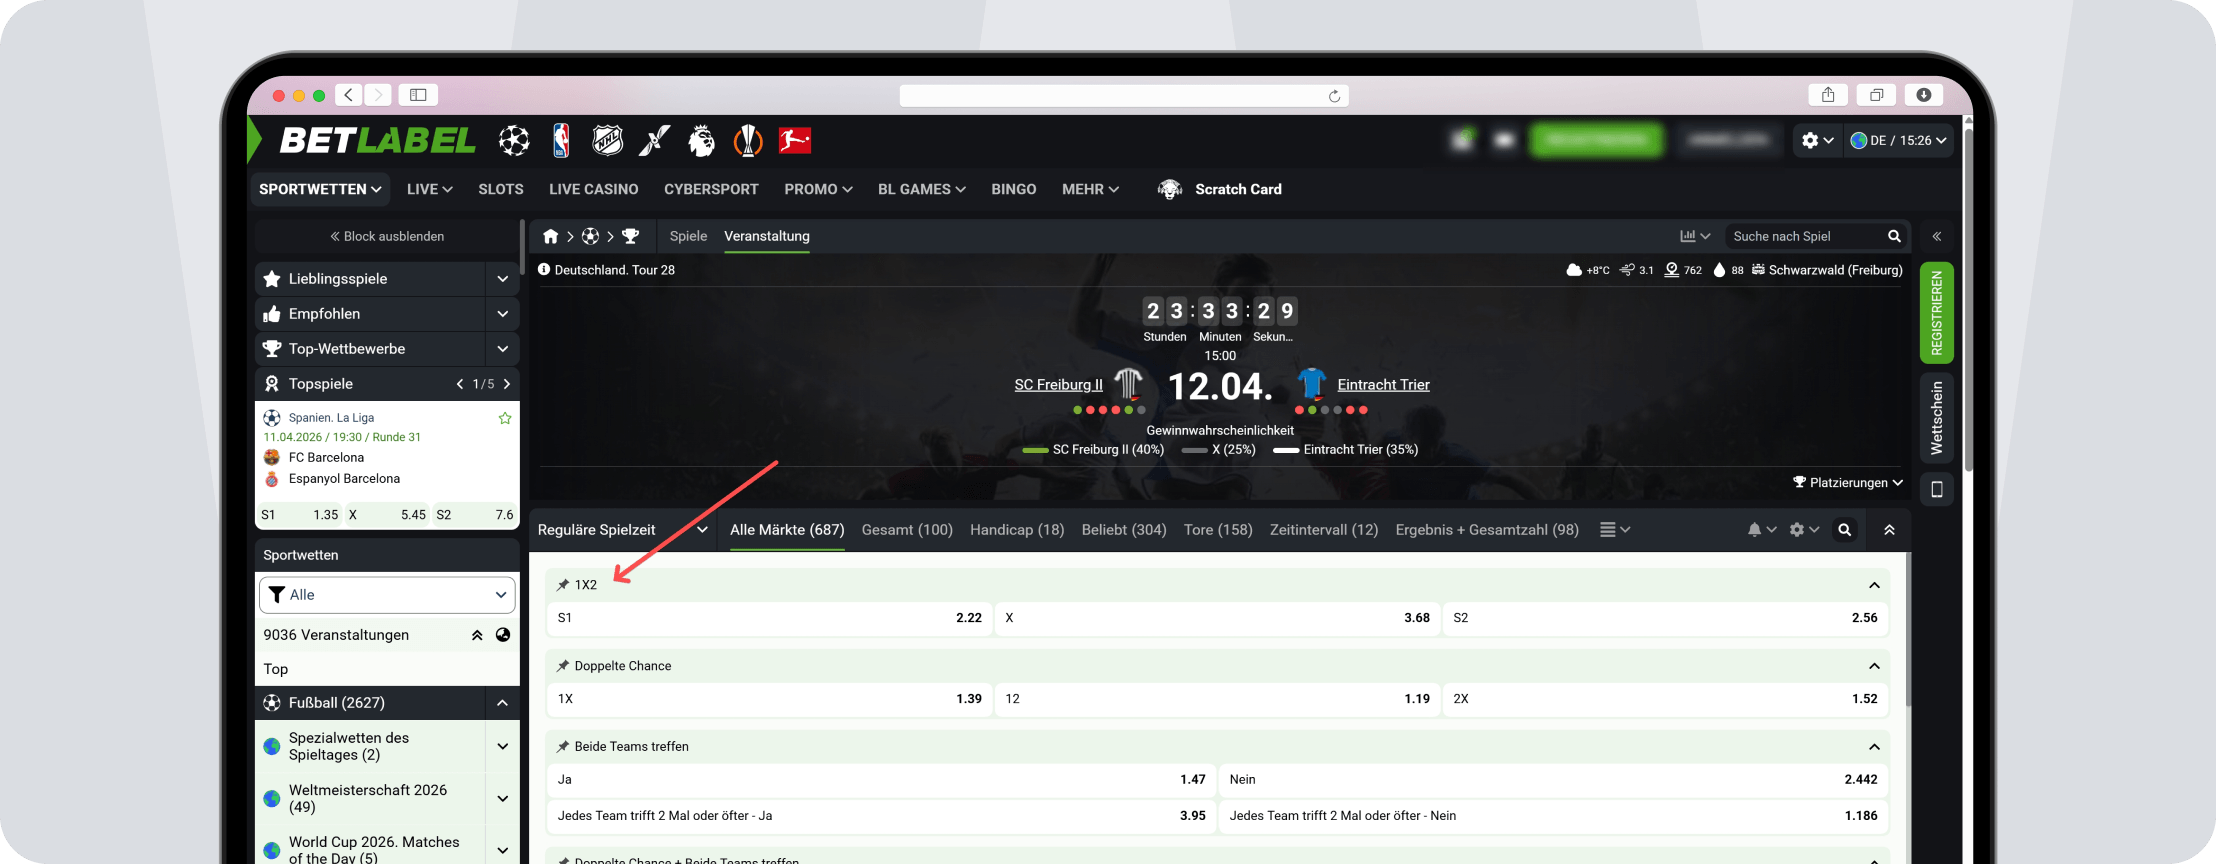Open the Alle filter combo box
Image resolution: width=2216 pixels, height=864 pixels.
pyautogui.click(x=388, y=595)
